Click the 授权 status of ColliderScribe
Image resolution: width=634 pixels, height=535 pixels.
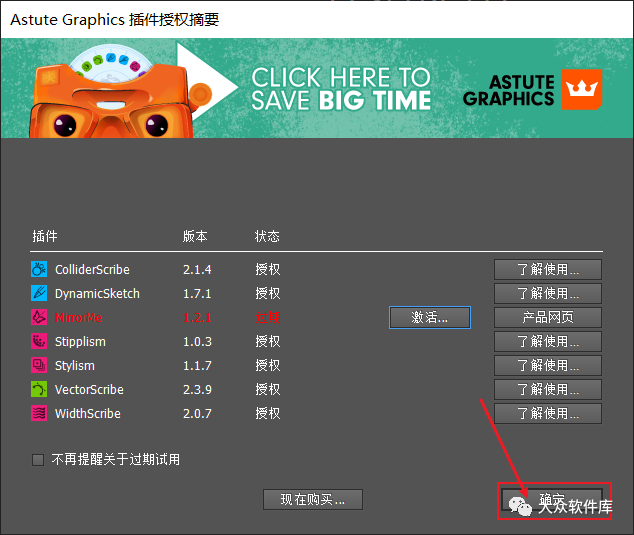click(268, 269)
